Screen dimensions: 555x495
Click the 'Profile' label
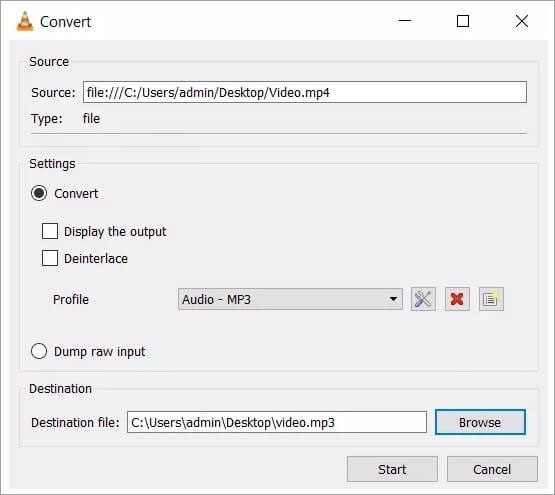(71, 299)
